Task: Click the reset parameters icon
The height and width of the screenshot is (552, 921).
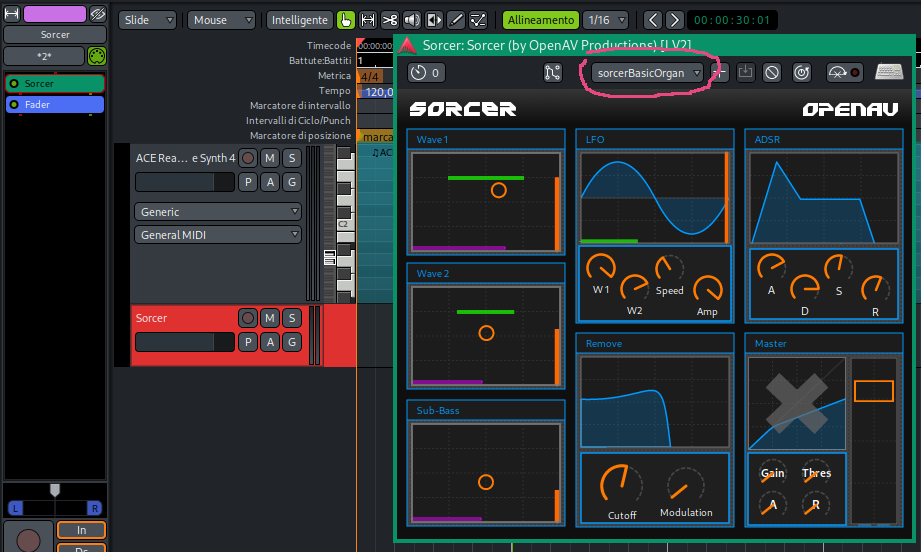Action: [802, 73]
